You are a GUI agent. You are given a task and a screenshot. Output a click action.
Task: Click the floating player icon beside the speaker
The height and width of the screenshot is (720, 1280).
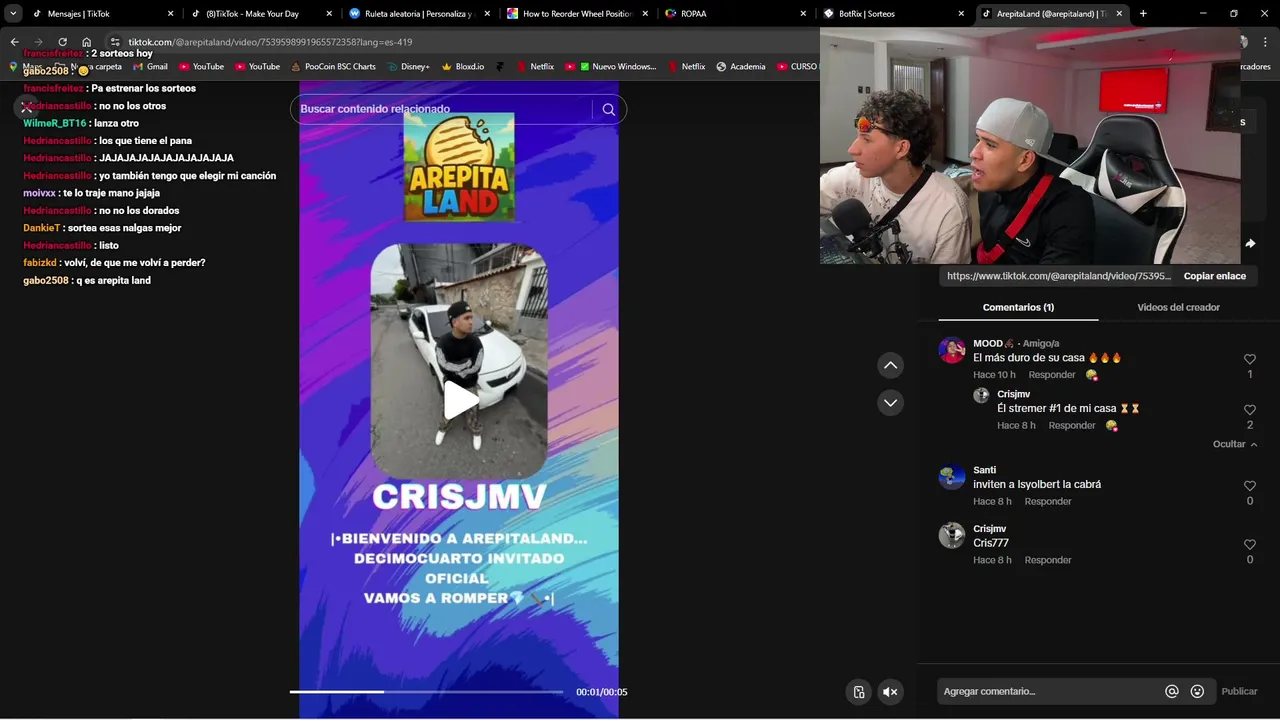click(x=858, y=692)
